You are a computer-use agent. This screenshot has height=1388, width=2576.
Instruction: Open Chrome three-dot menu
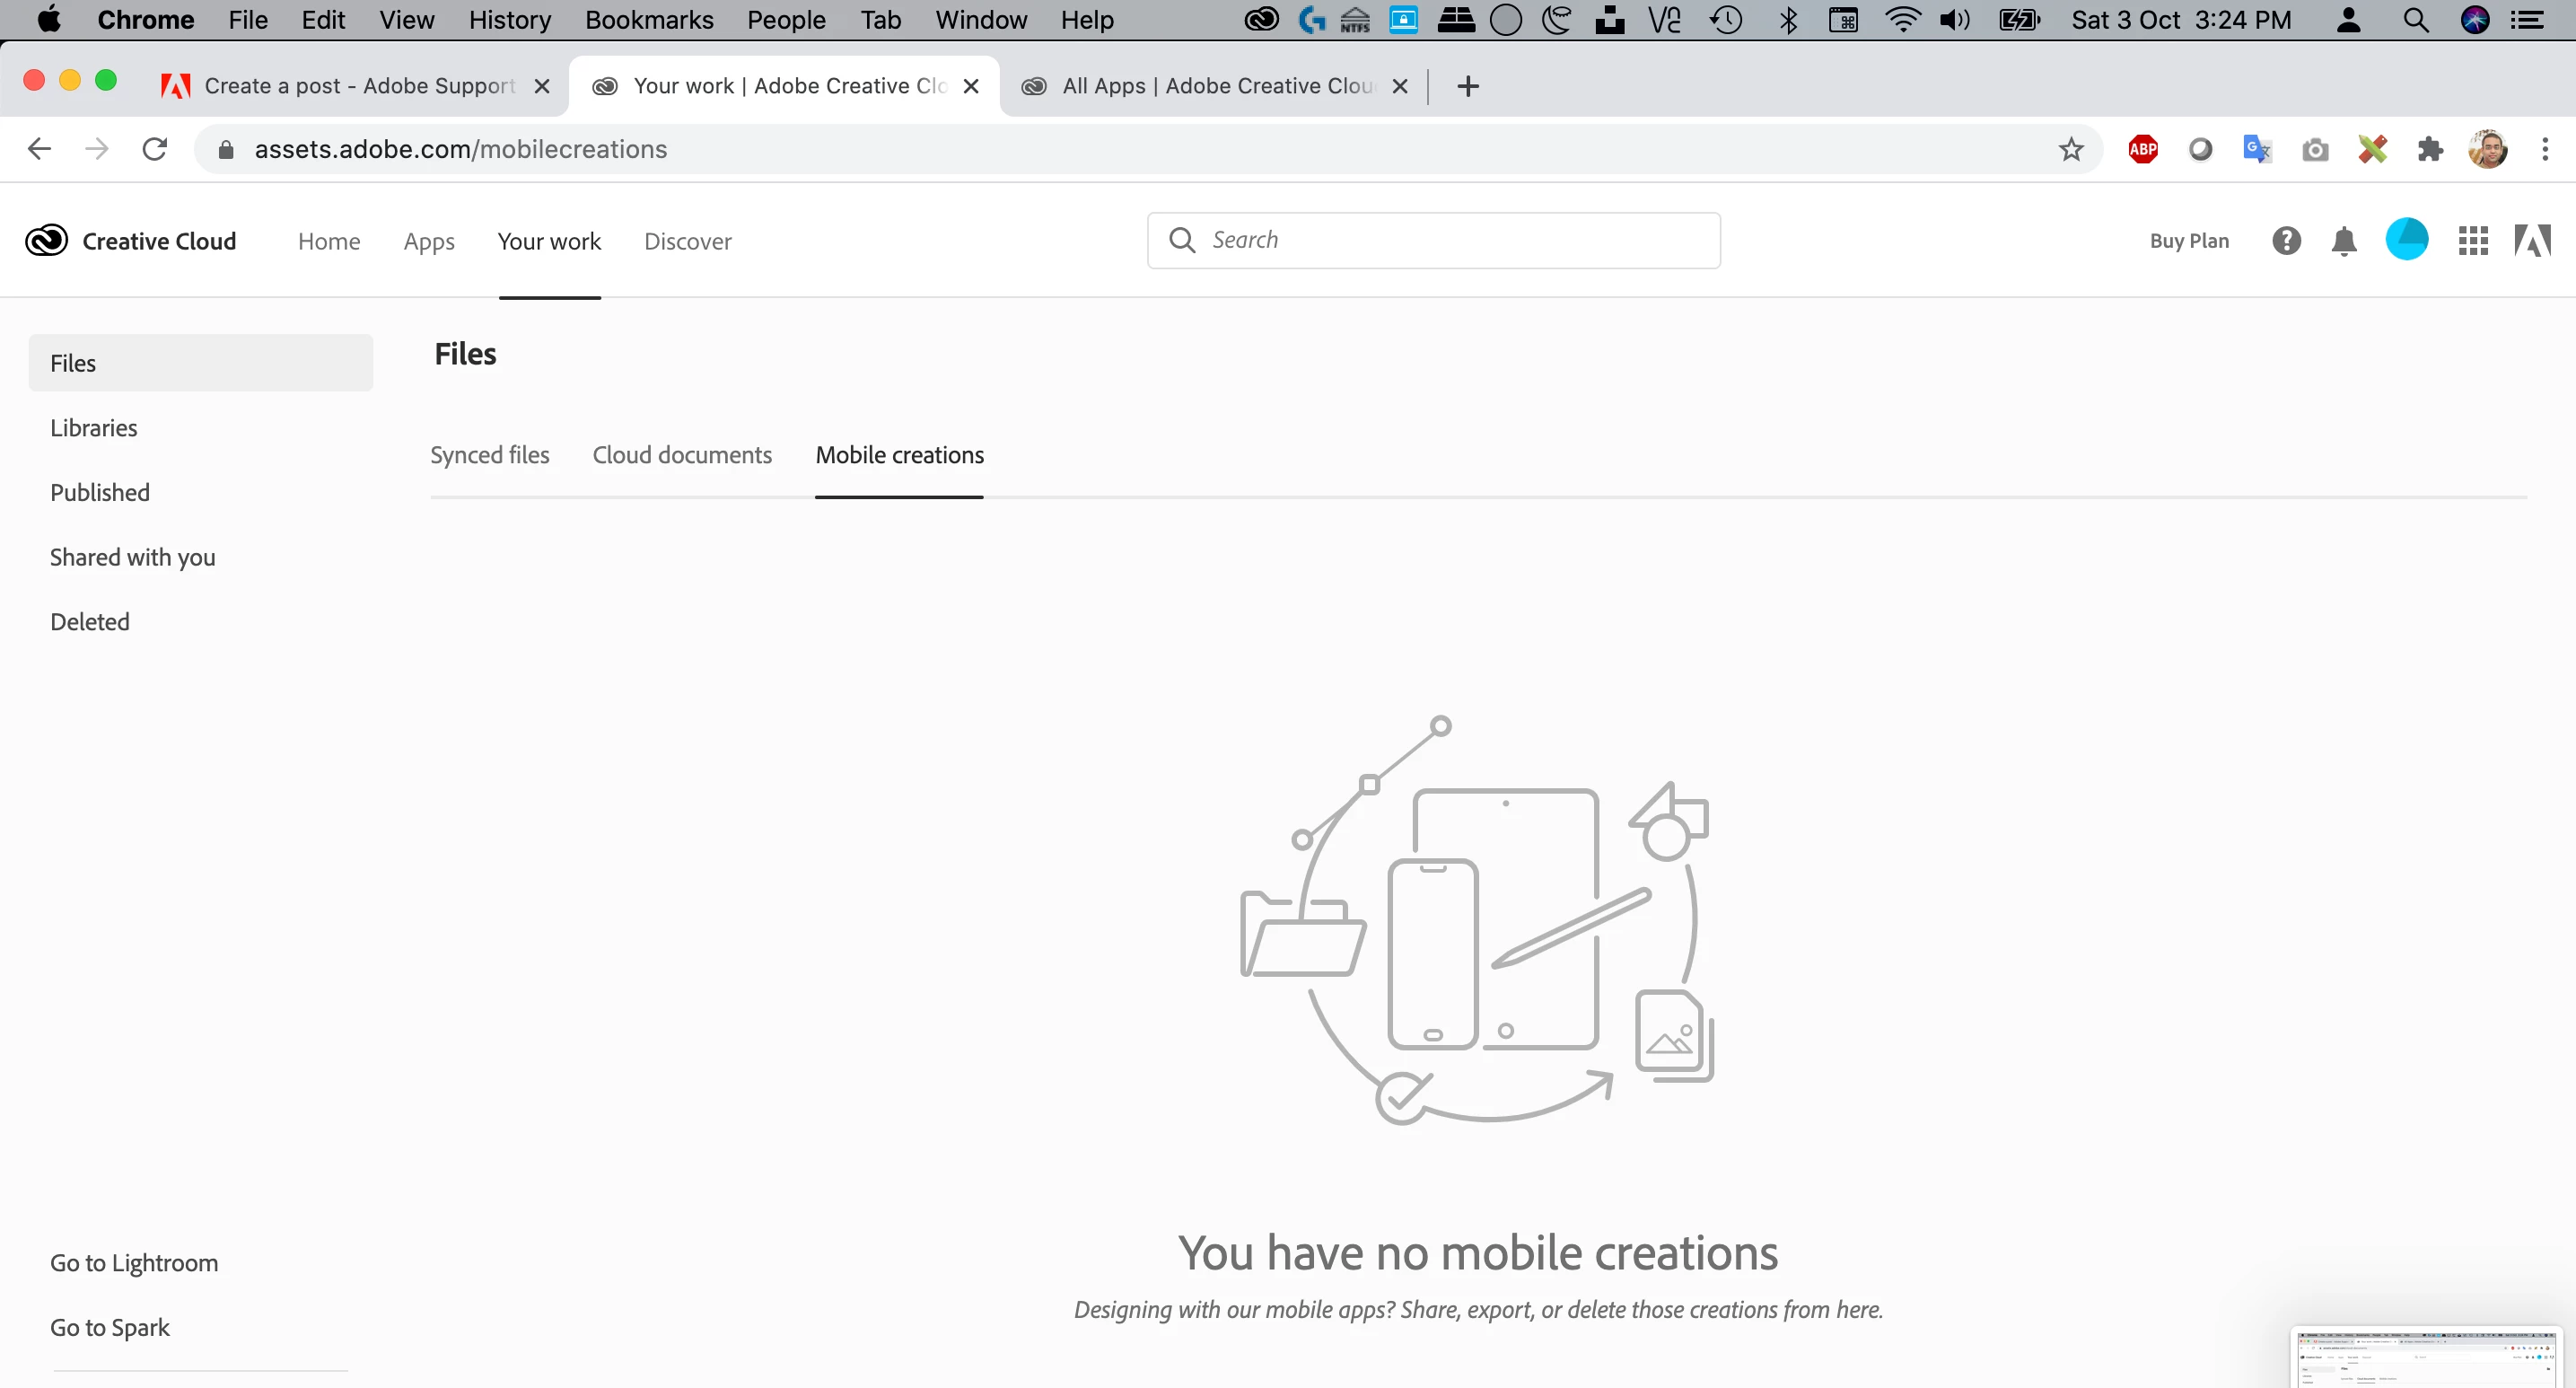coord(2545,150)
